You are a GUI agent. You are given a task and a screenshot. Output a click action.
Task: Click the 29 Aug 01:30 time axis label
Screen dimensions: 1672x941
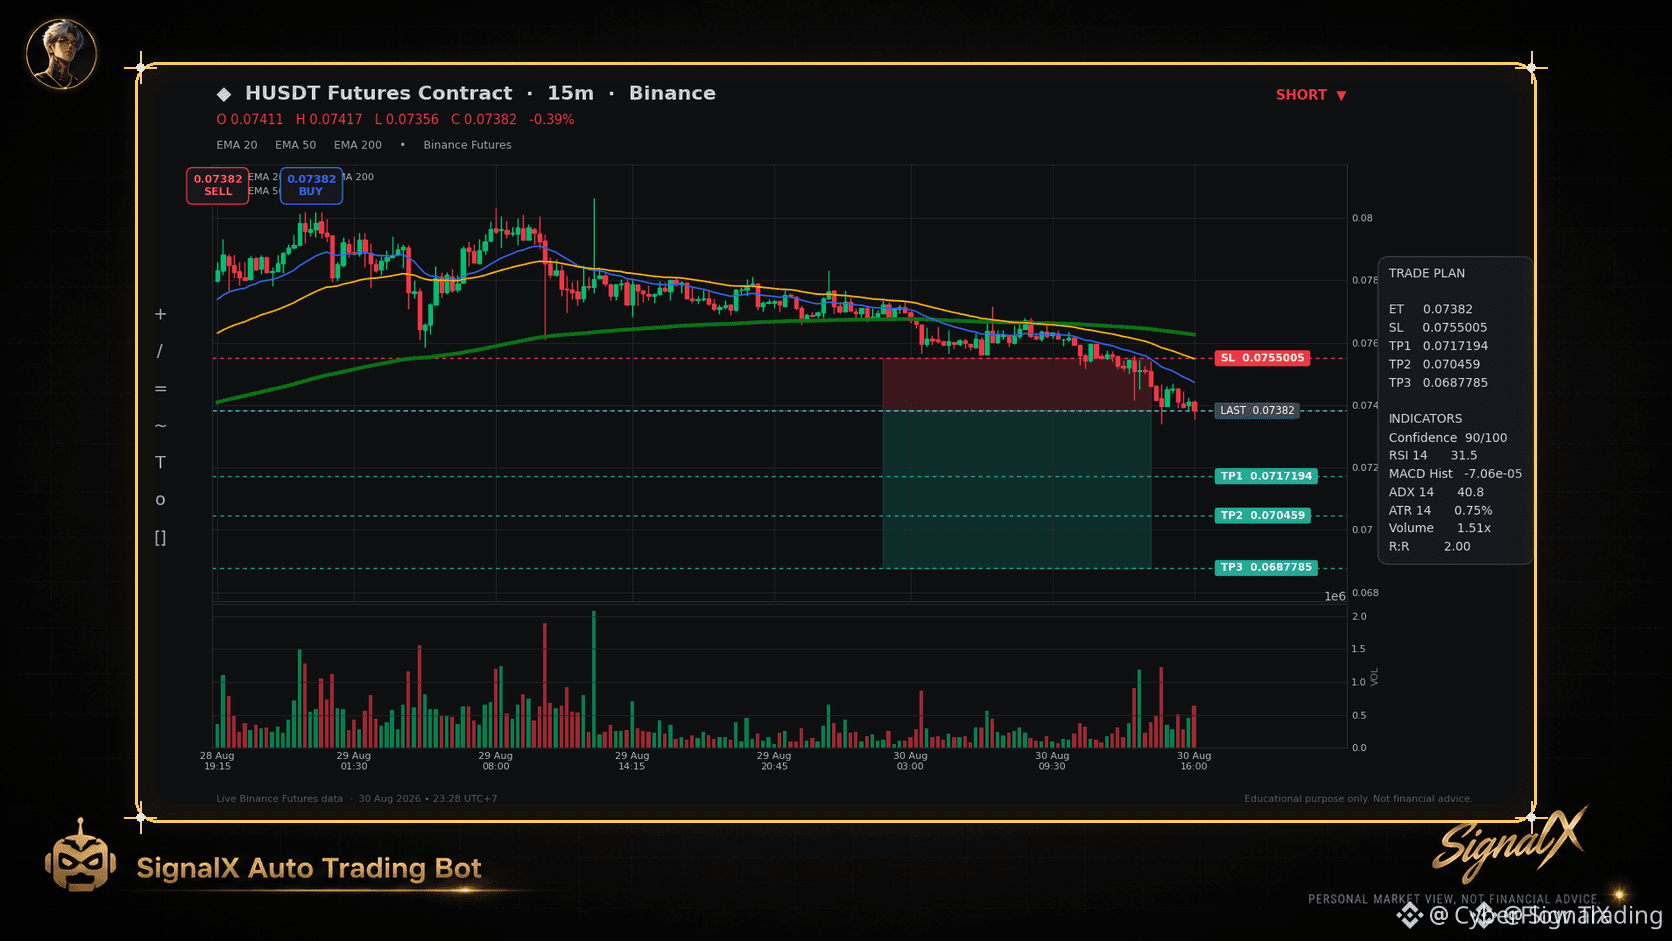(x=354, y=761)
